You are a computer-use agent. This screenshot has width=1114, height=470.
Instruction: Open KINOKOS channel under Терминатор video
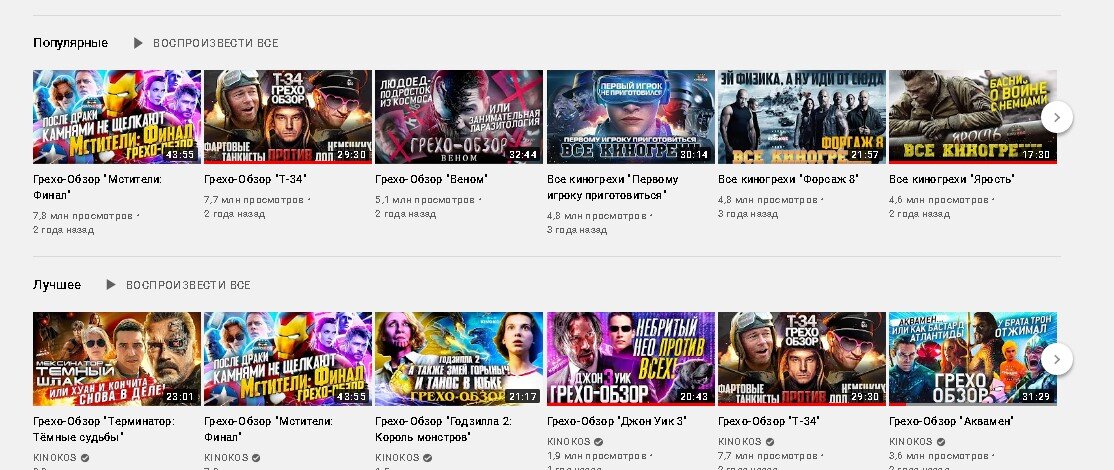point(55,458)
